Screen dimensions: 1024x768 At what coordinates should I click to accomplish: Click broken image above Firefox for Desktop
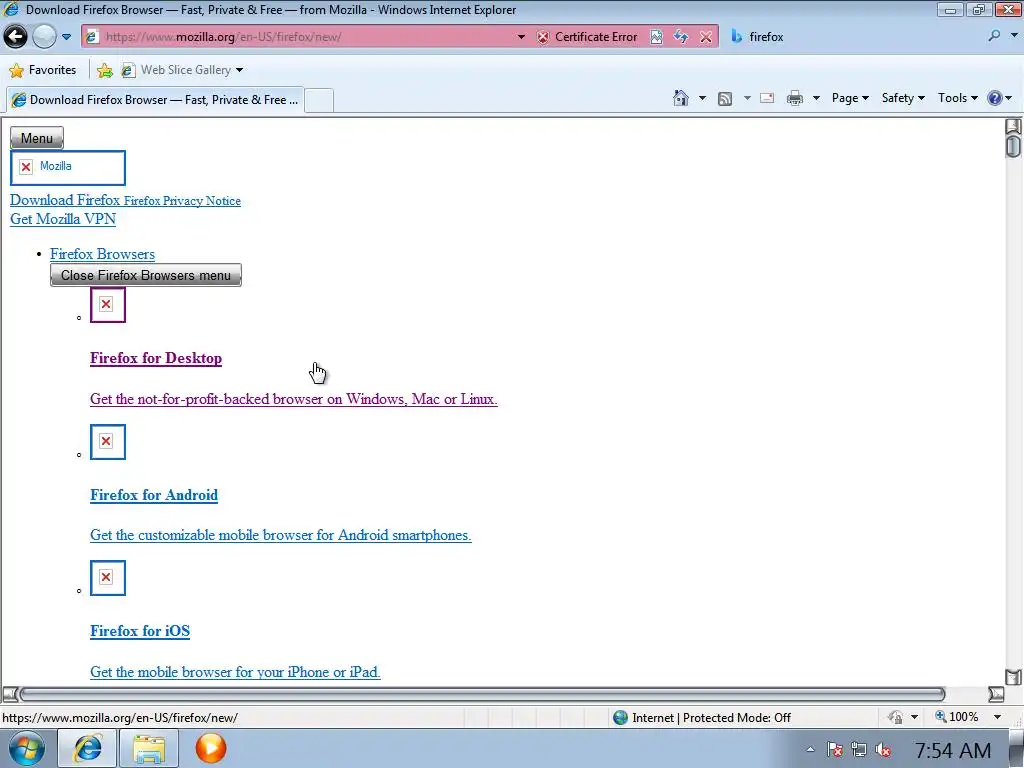click(108, 304)
